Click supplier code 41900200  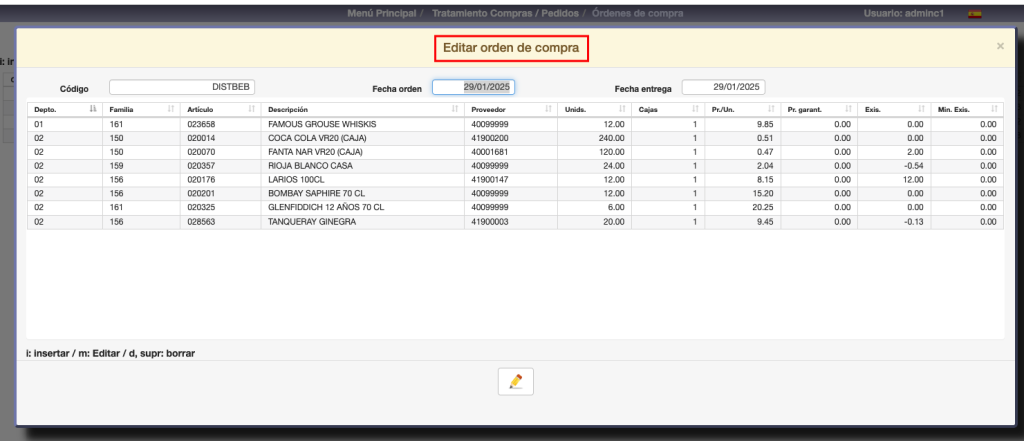(490, 138)
